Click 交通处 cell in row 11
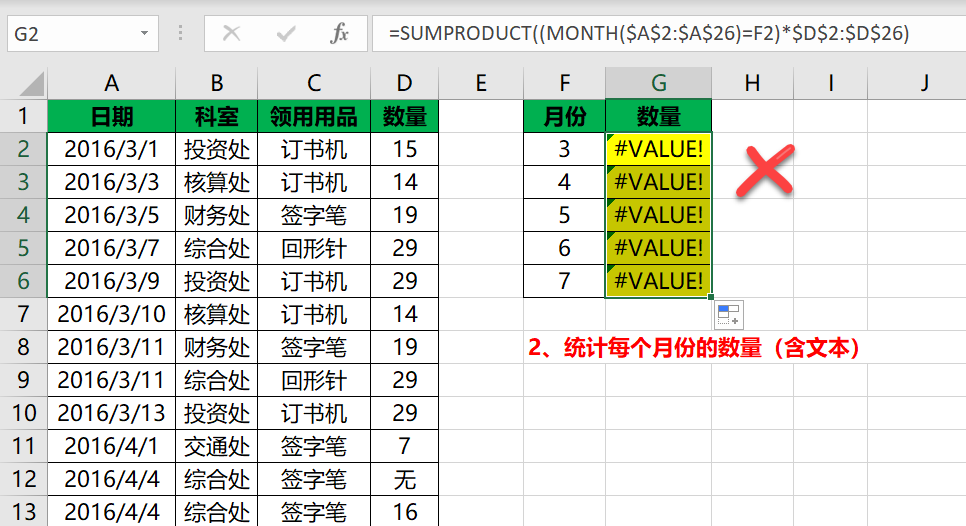 click(x=216, y=446)
